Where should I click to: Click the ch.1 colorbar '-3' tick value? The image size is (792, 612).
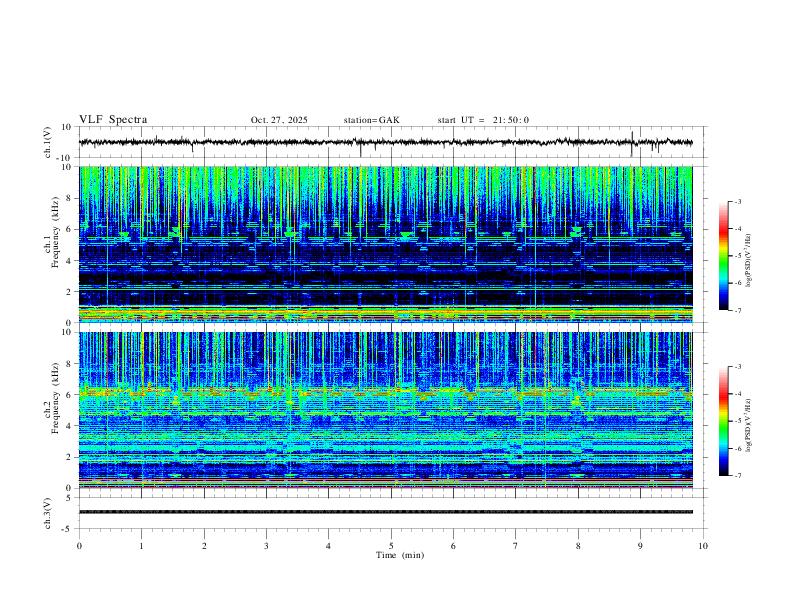pos(738,201)
